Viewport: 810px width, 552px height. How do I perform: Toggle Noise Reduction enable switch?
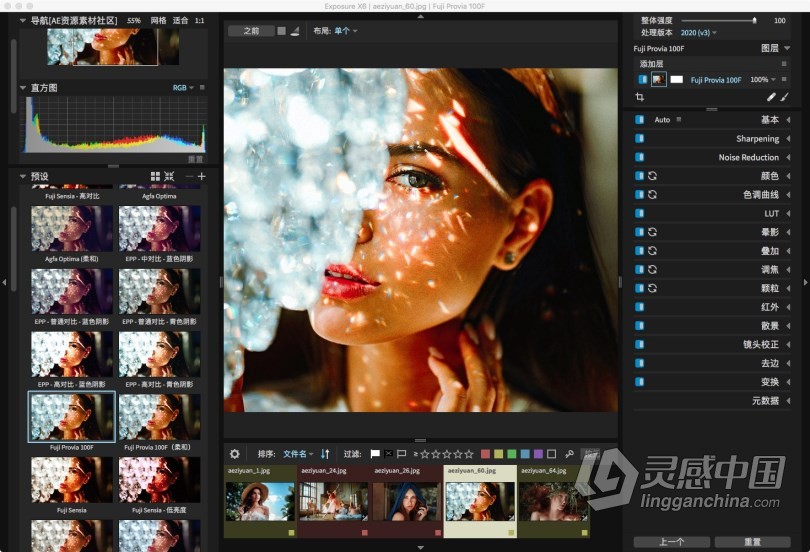tap(640, 157)
